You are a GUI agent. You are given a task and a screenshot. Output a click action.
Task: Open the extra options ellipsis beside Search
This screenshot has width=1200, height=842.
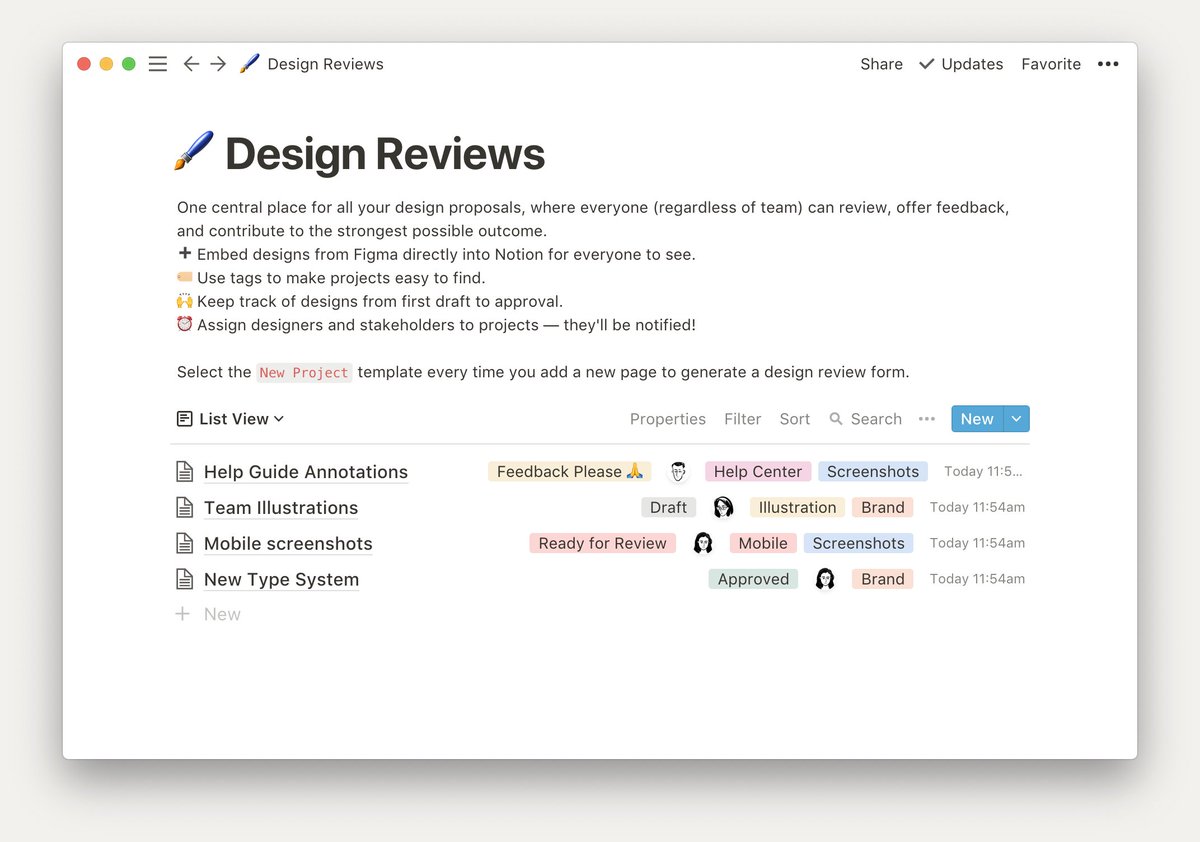tap(926, 419)
